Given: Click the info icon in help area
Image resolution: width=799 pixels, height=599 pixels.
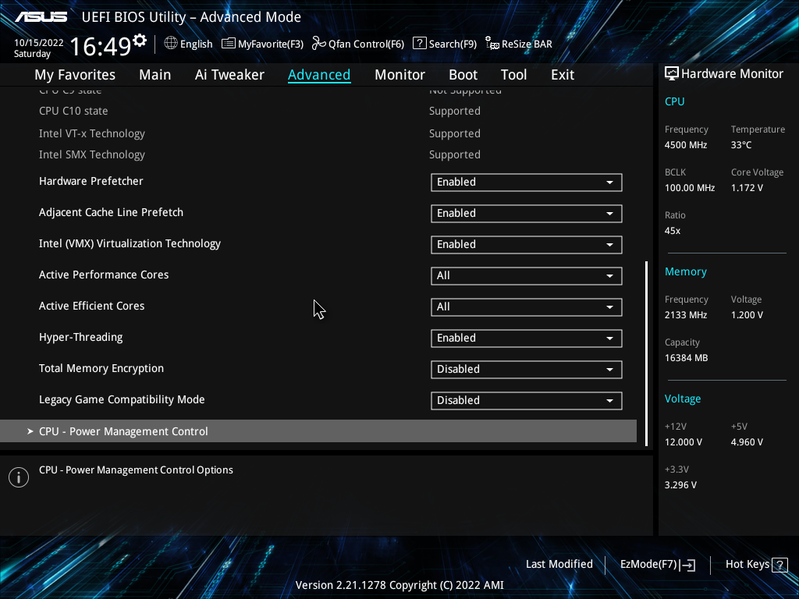Looking at the screenshot, I should (x=19, y=477).
